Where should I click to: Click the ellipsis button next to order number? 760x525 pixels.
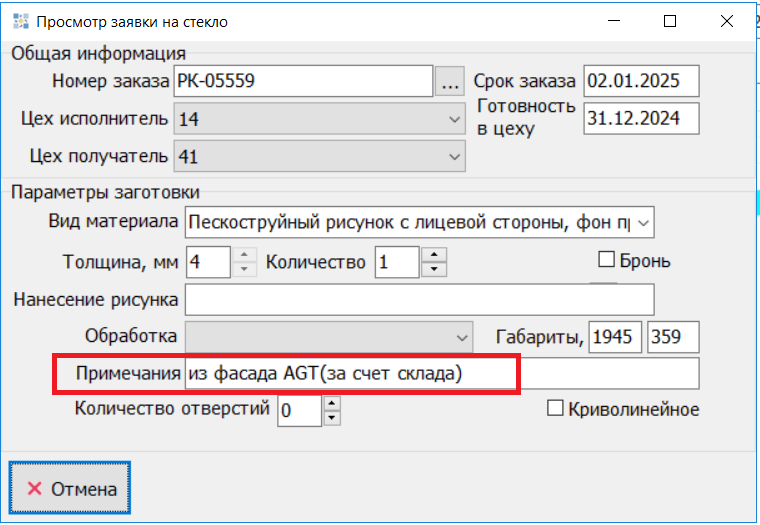point(449,82)
